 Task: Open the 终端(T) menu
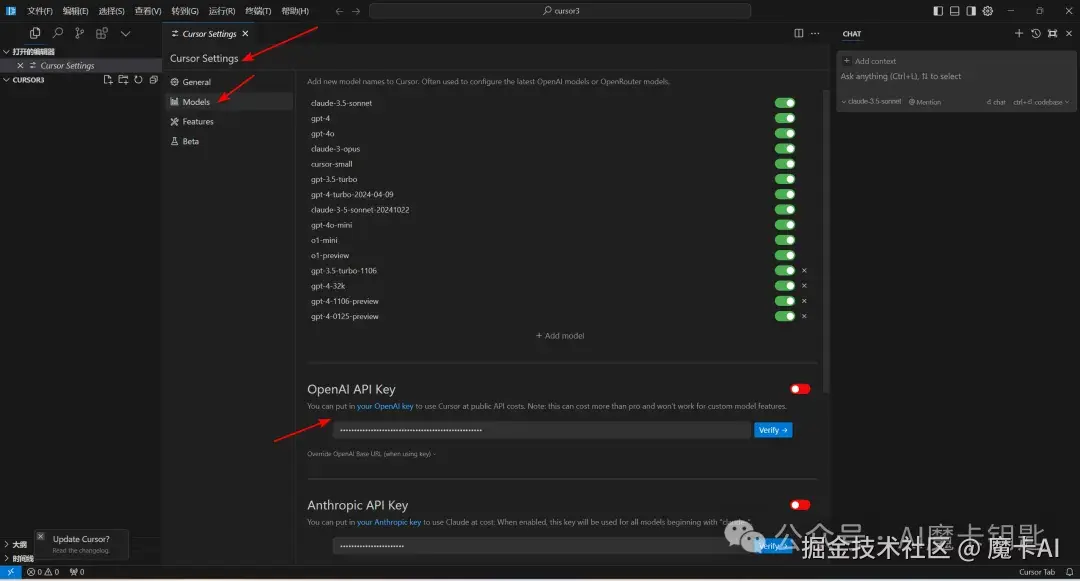tap(258, 11)
